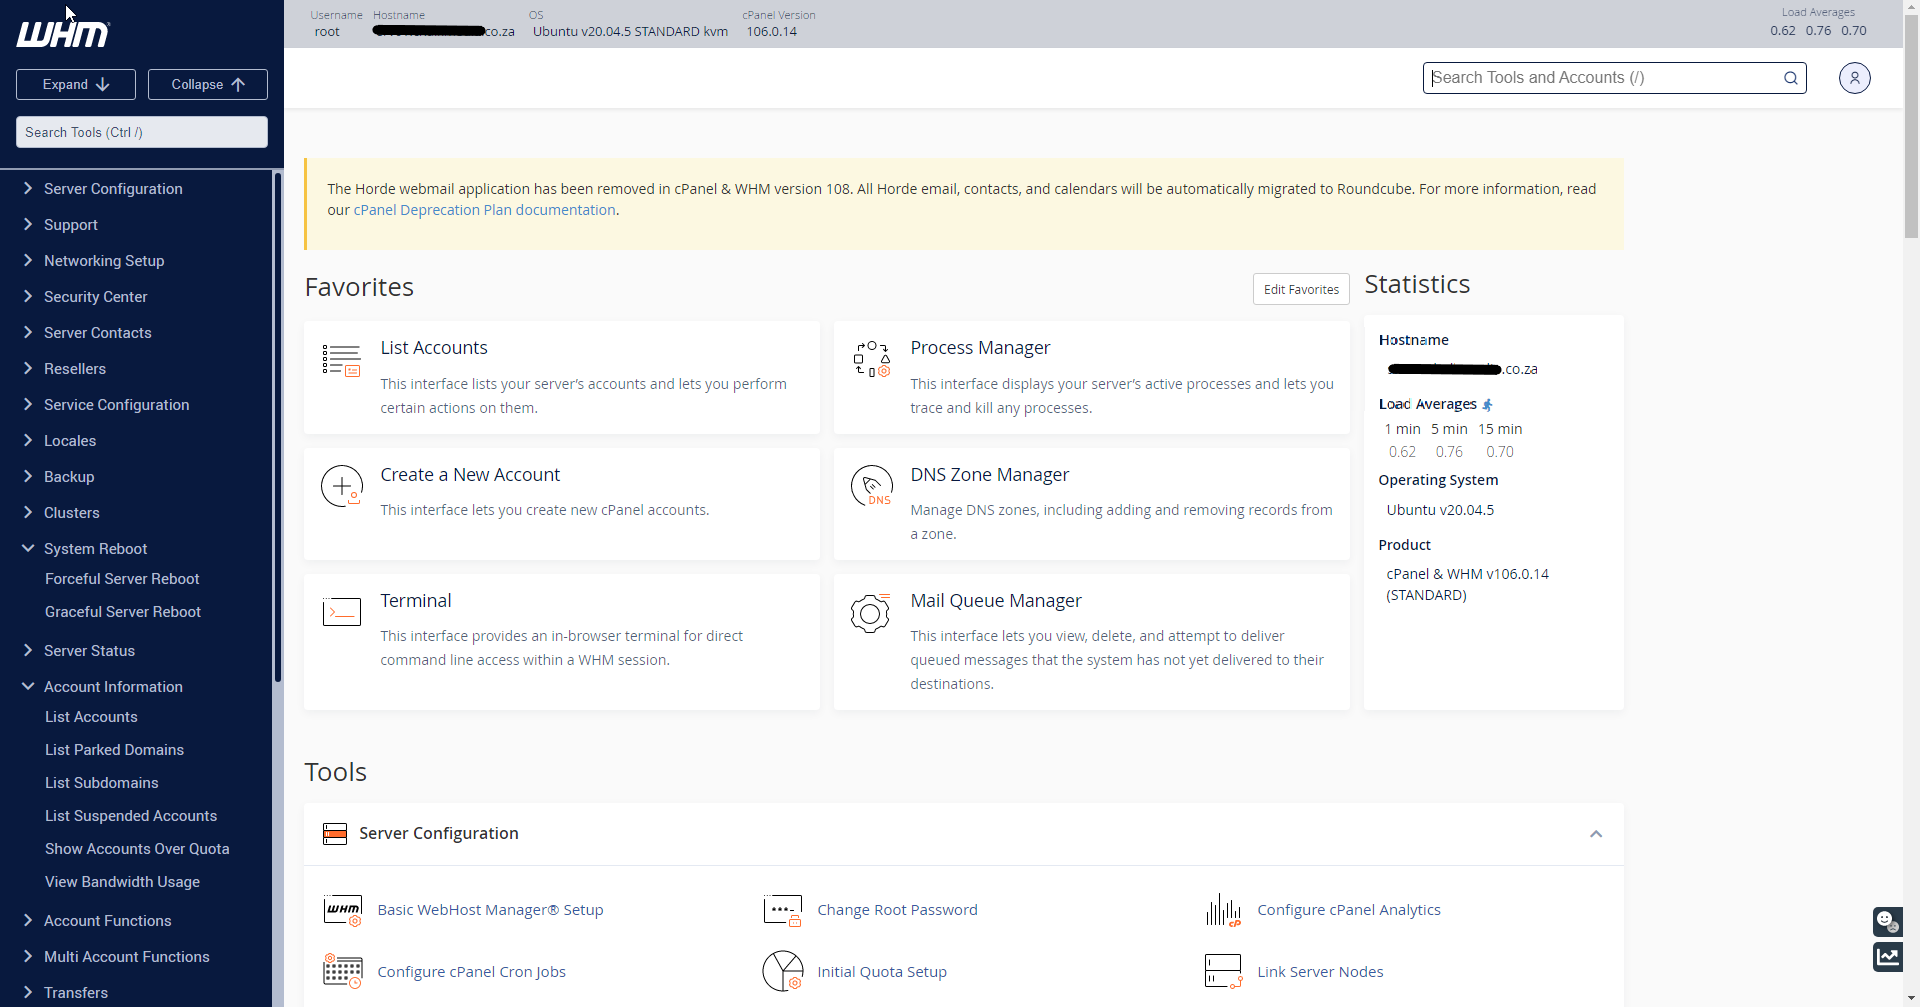Click the user profile avatar icon
Viewport: 1920px width, 1007px height.
[1855, 78]
